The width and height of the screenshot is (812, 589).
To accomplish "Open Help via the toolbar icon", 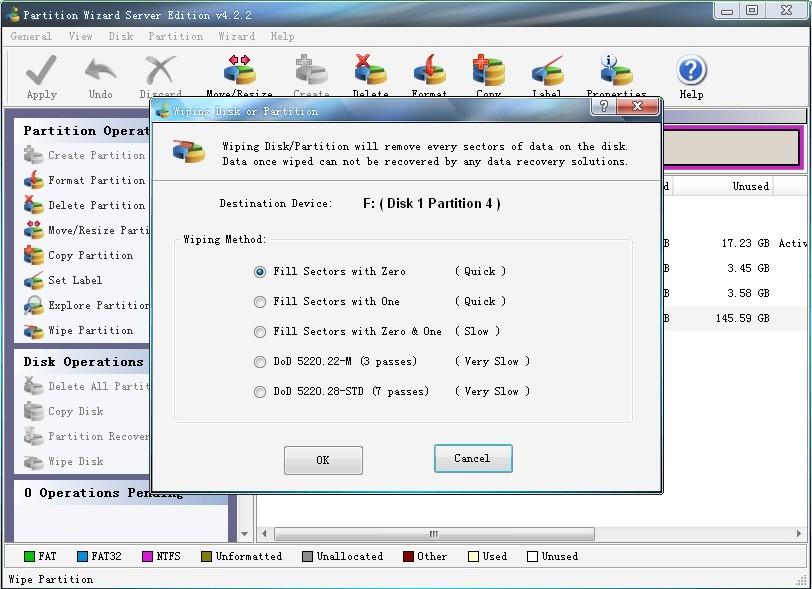I will coord(691,70).
